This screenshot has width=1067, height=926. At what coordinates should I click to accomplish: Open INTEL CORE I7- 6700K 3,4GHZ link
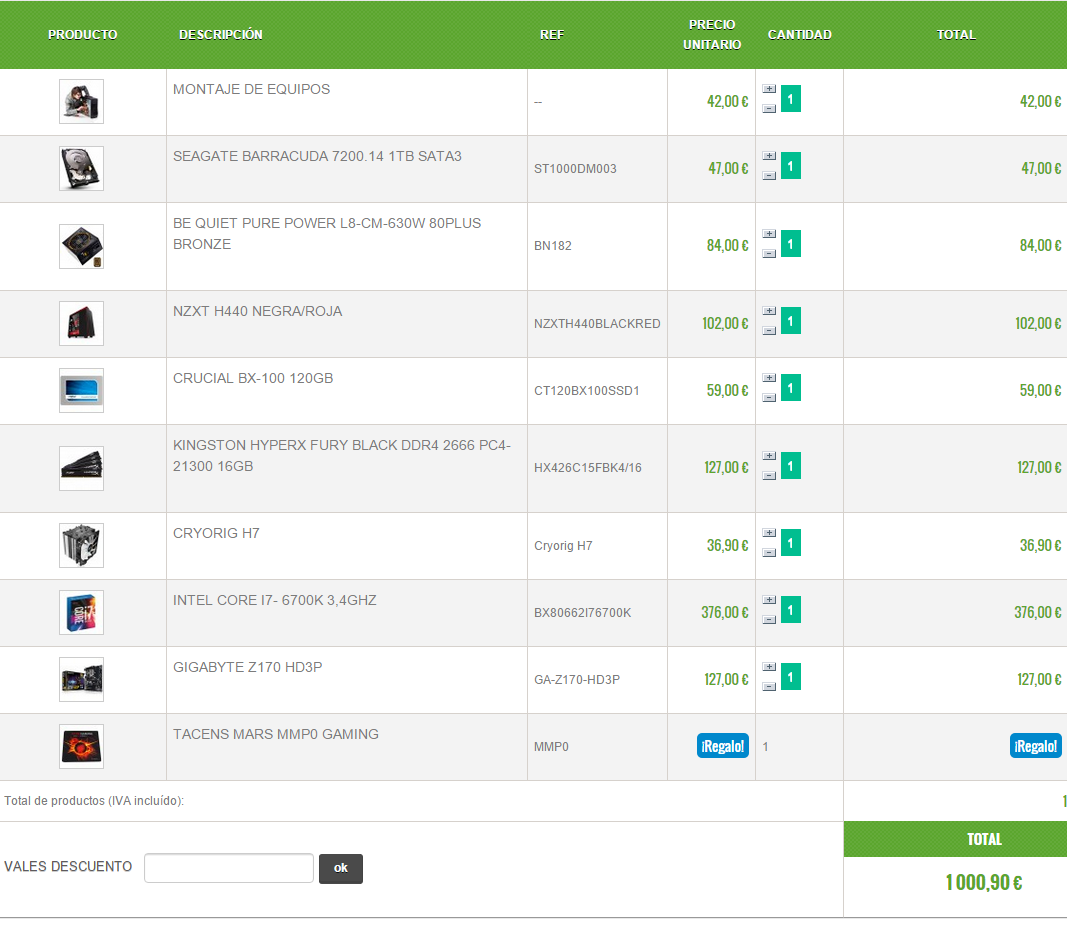coord(274,600)
